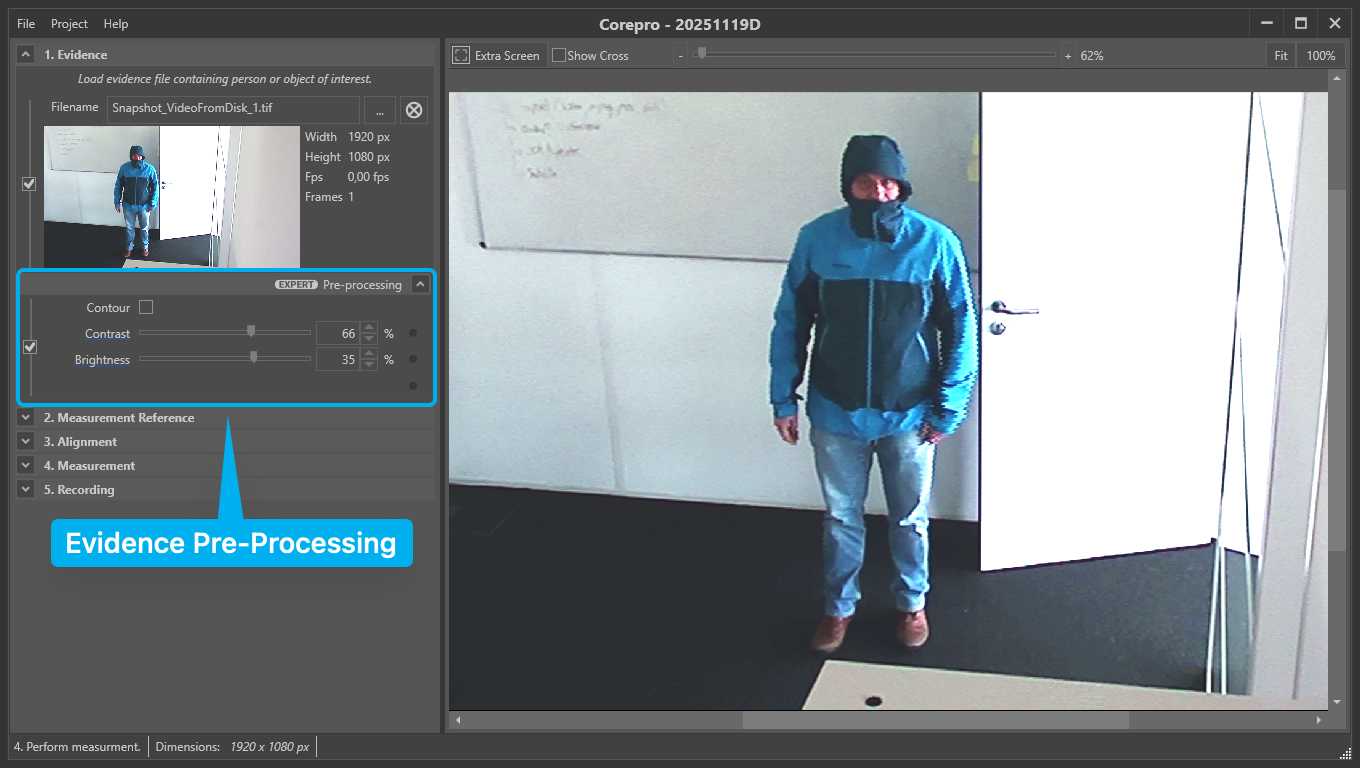Set view scale with the 100% button
The height and width of the screenshot is (768, 1360).
1321,55
